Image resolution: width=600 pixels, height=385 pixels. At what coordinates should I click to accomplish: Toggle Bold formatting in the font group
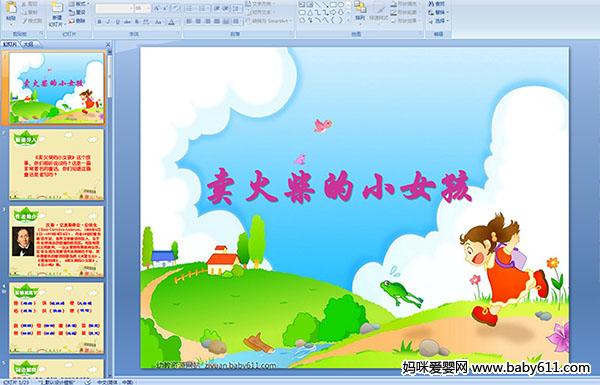(x=99, y=22)
